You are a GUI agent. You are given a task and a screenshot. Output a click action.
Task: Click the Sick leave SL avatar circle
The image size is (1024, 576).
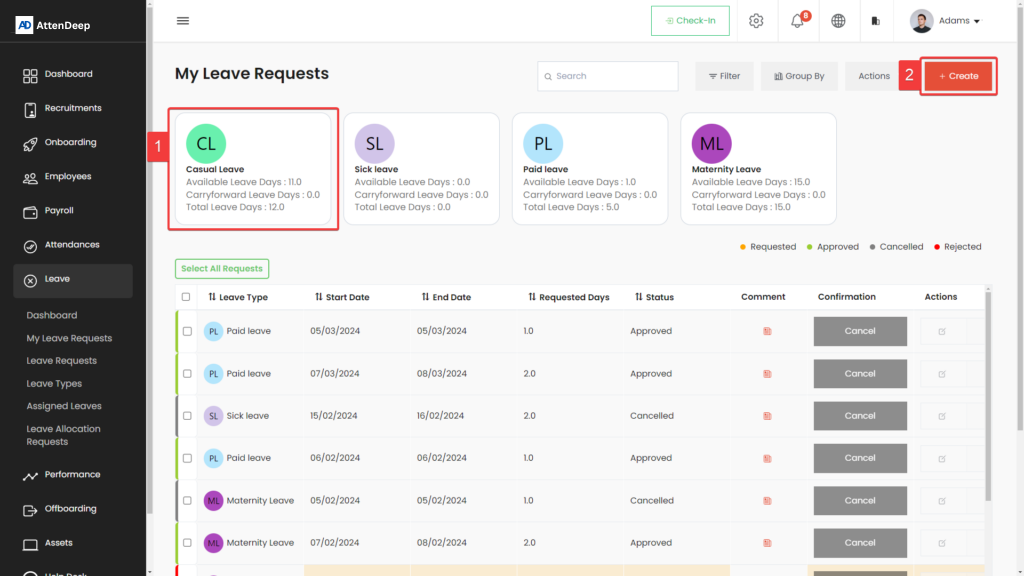click(x=374, y=144)
